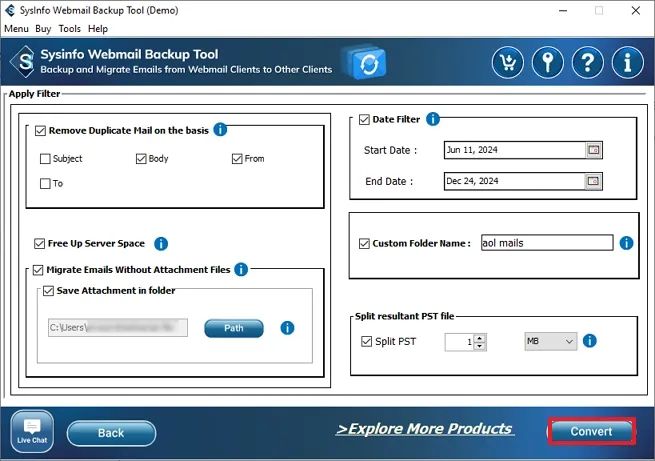Click the Convert button
The image size is (655, 461).
click(x=592, y=431)
